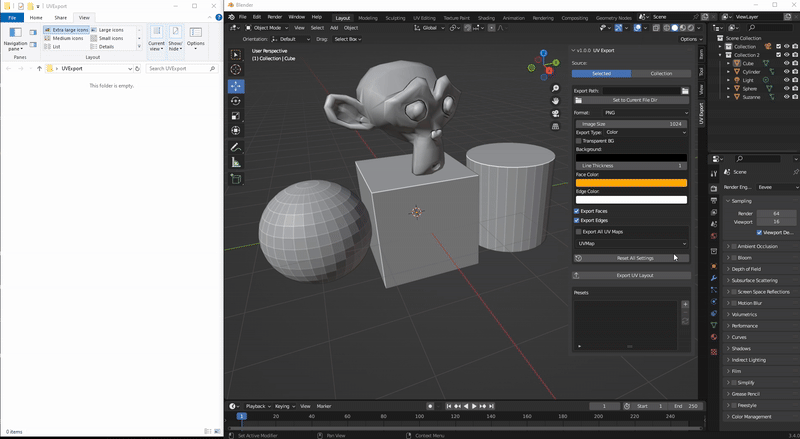Select the Annotate tool
Viewport: 800px width, 439px height.
point(236,148)
